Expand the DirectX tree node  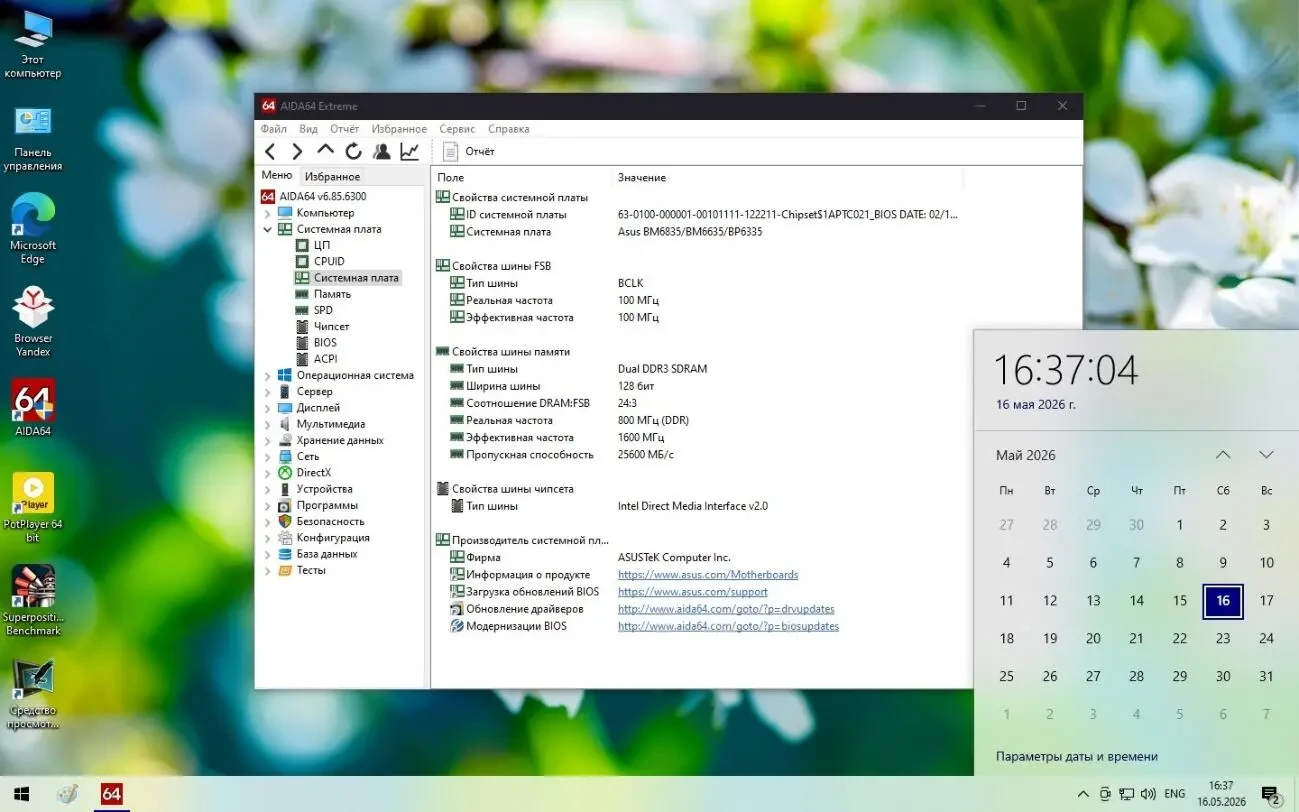click(267, 473)
